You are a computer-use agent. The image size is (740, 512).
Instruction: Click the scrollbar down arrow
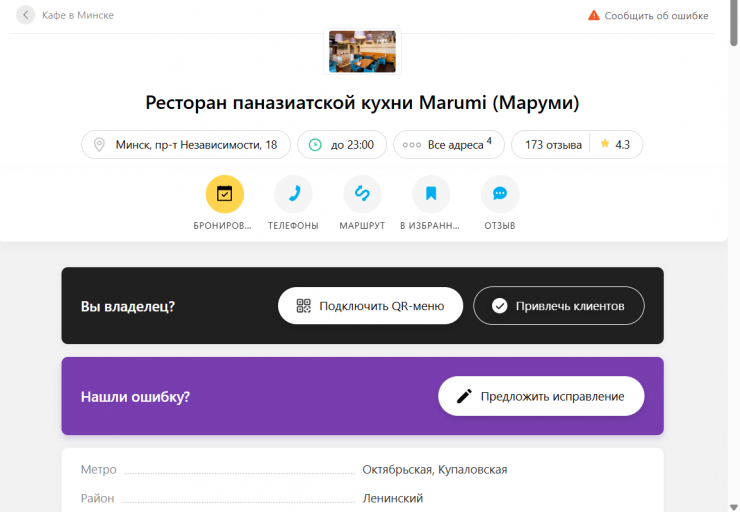point(734,507)
